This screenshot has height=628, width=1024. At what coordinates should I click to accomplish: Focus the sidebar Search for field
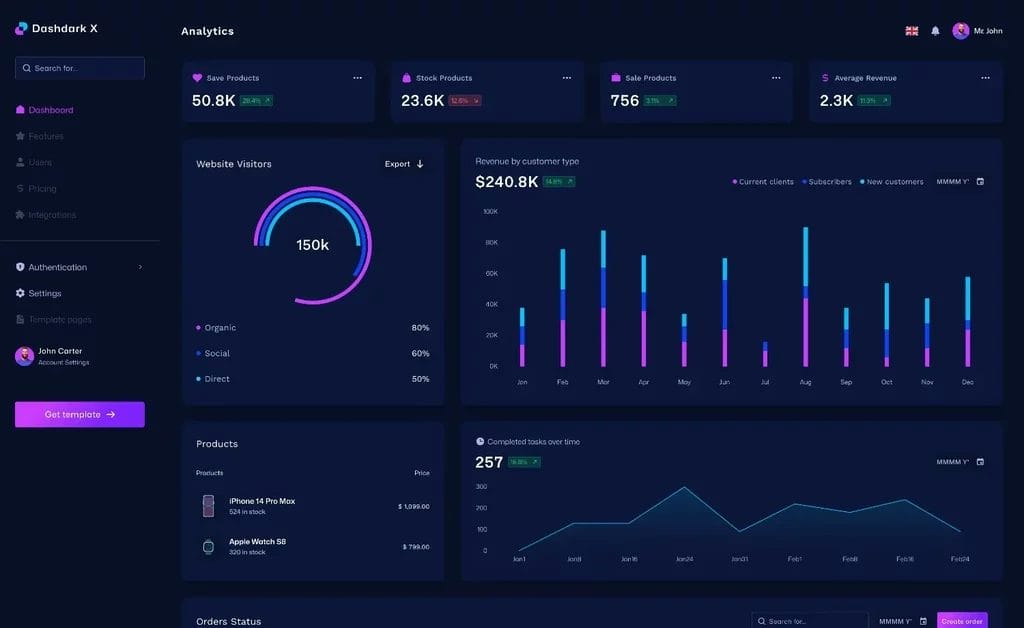point(80,68)
